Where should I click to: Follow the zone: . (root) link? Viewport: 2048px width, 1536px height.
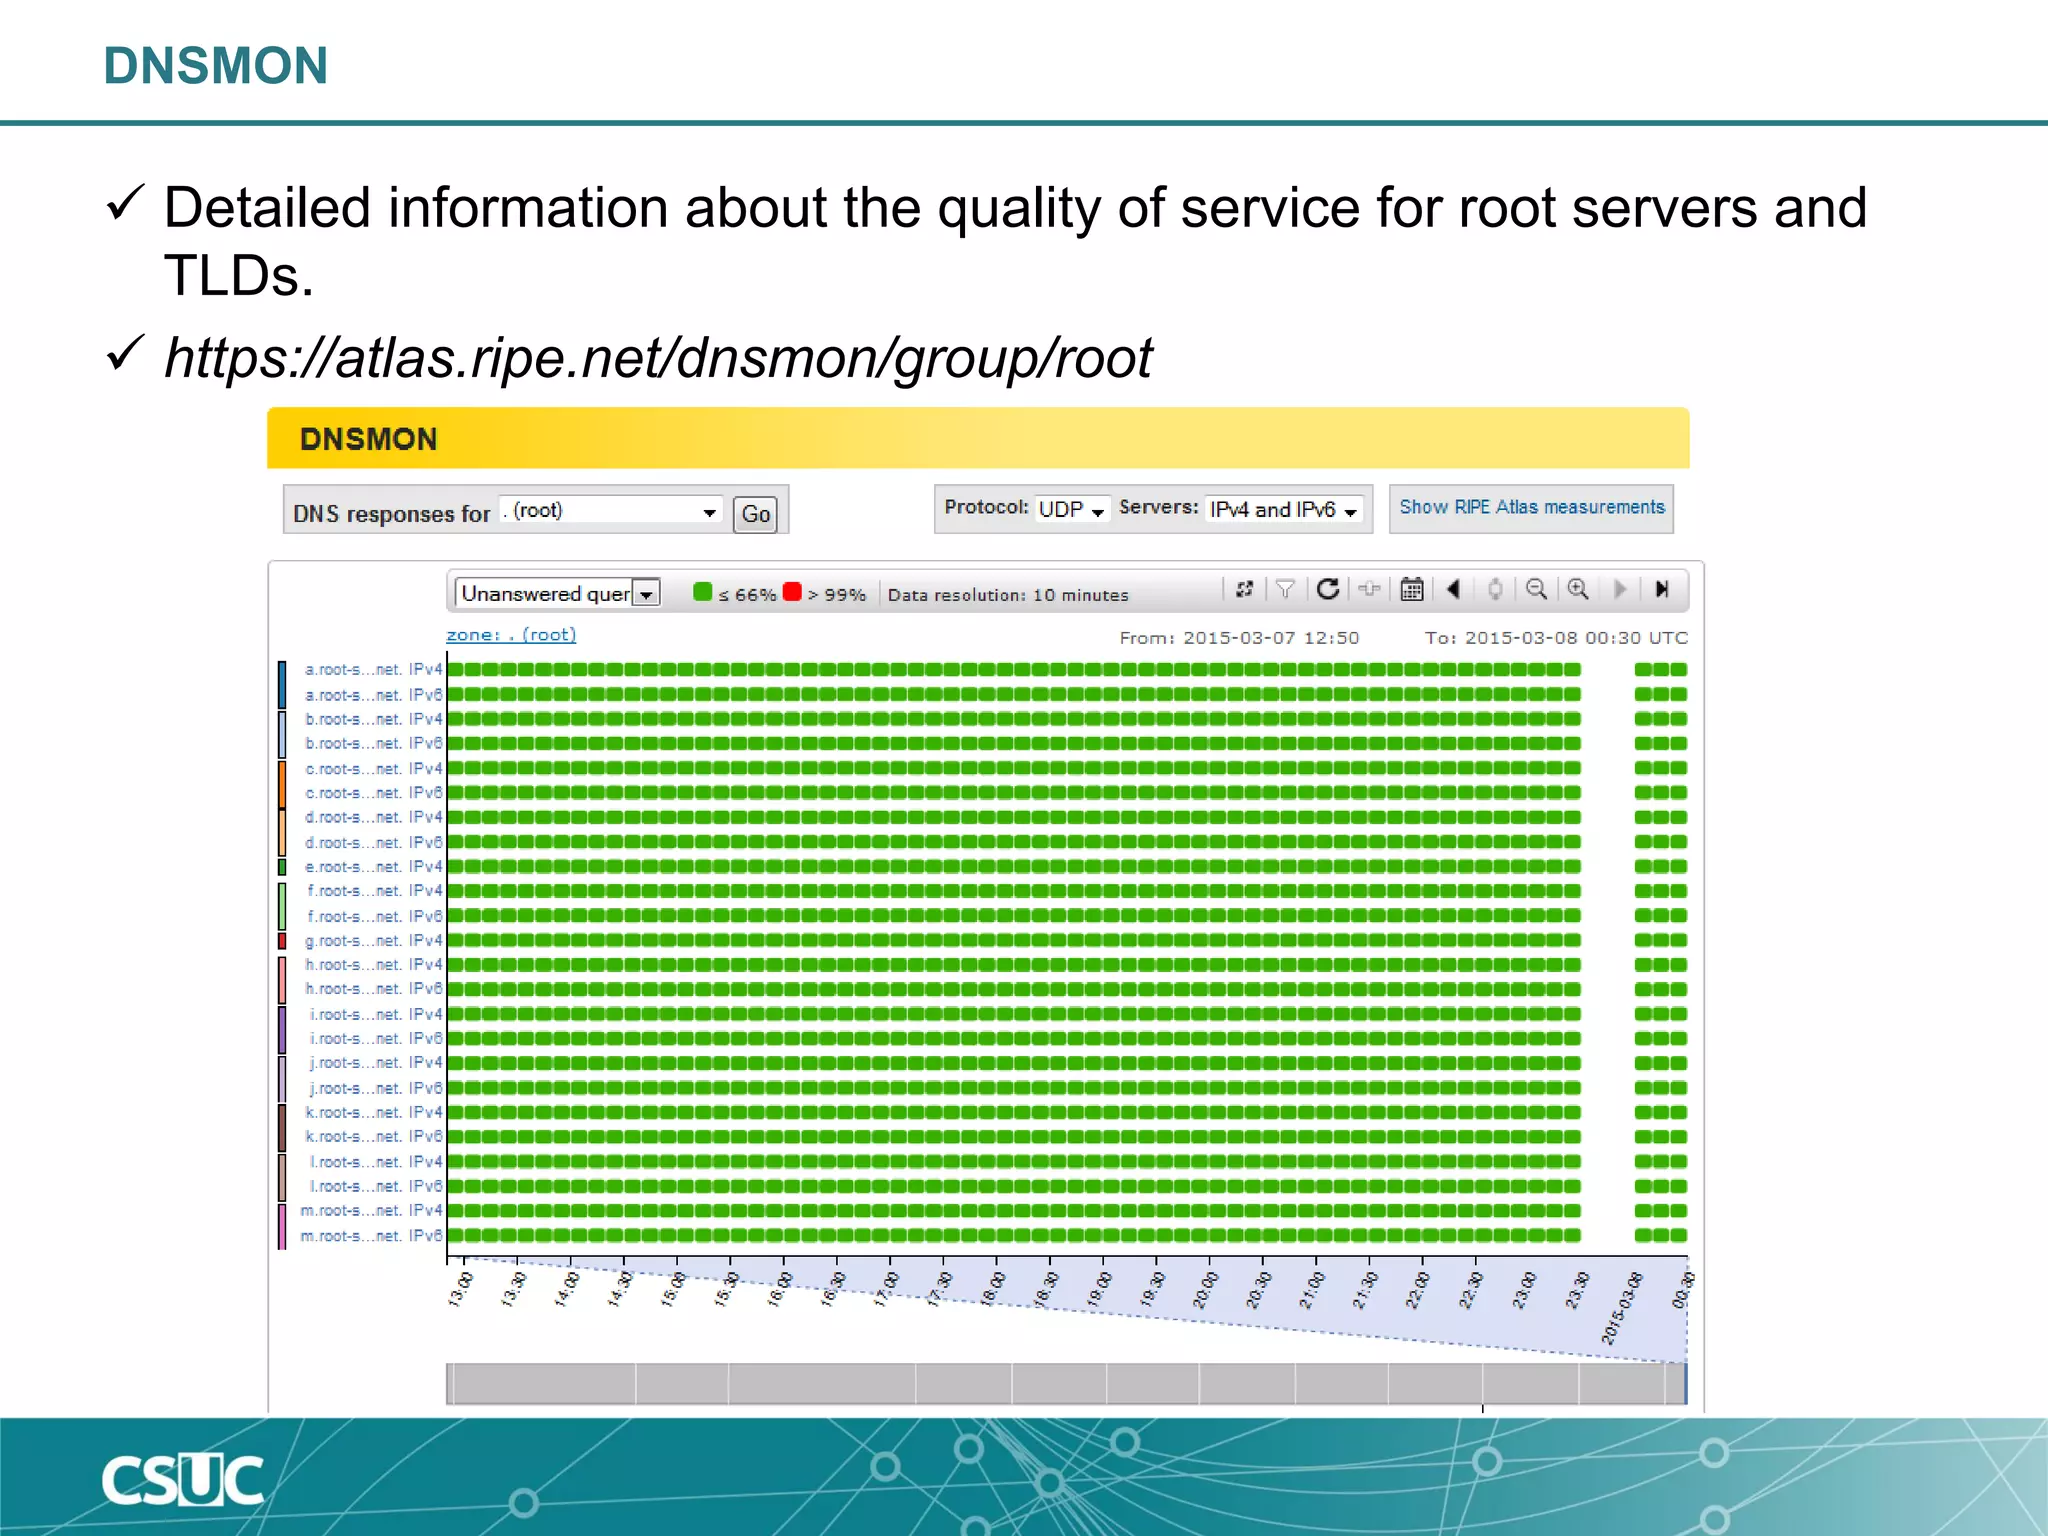point(511,635)
